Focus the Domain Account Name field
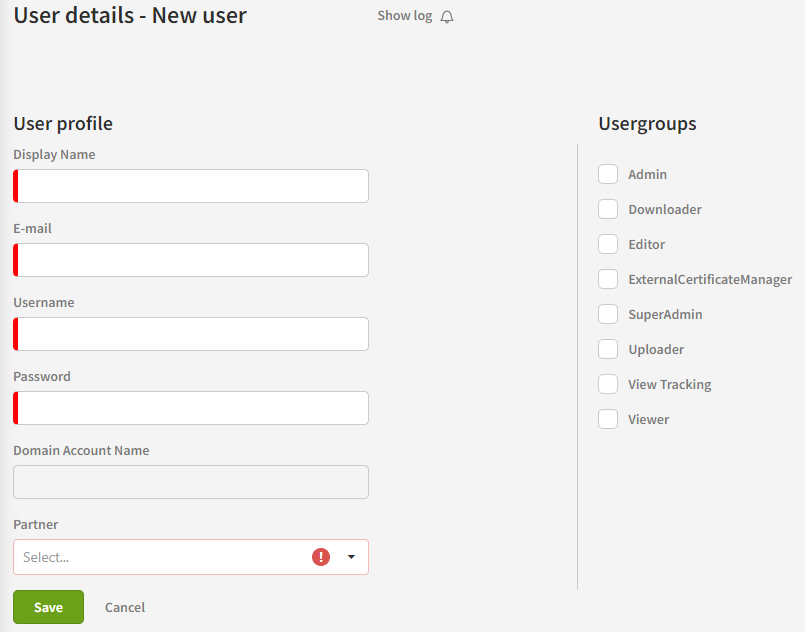The height and width of the screenshot is (632, 805). 191,482
